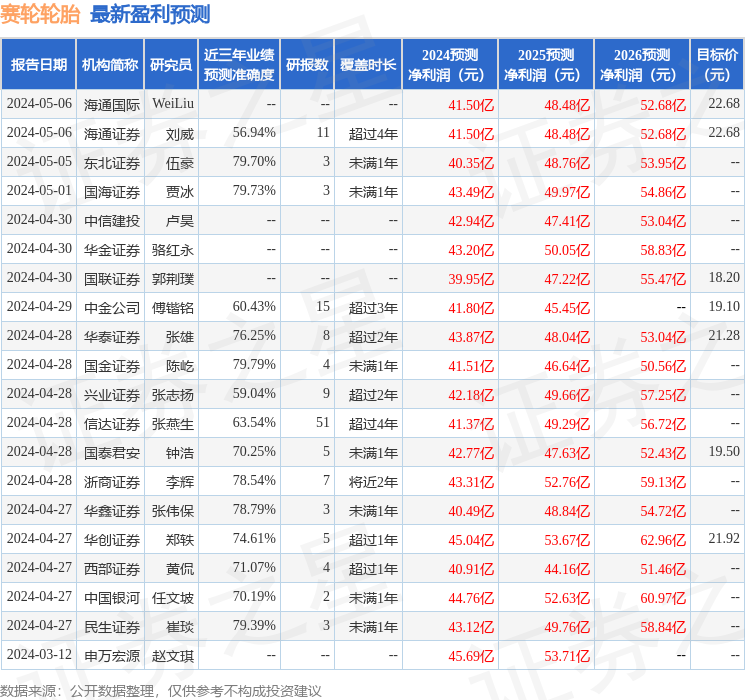Click target price 21.92
Screen dimensions: 745x700
click(x=724, y=538)
